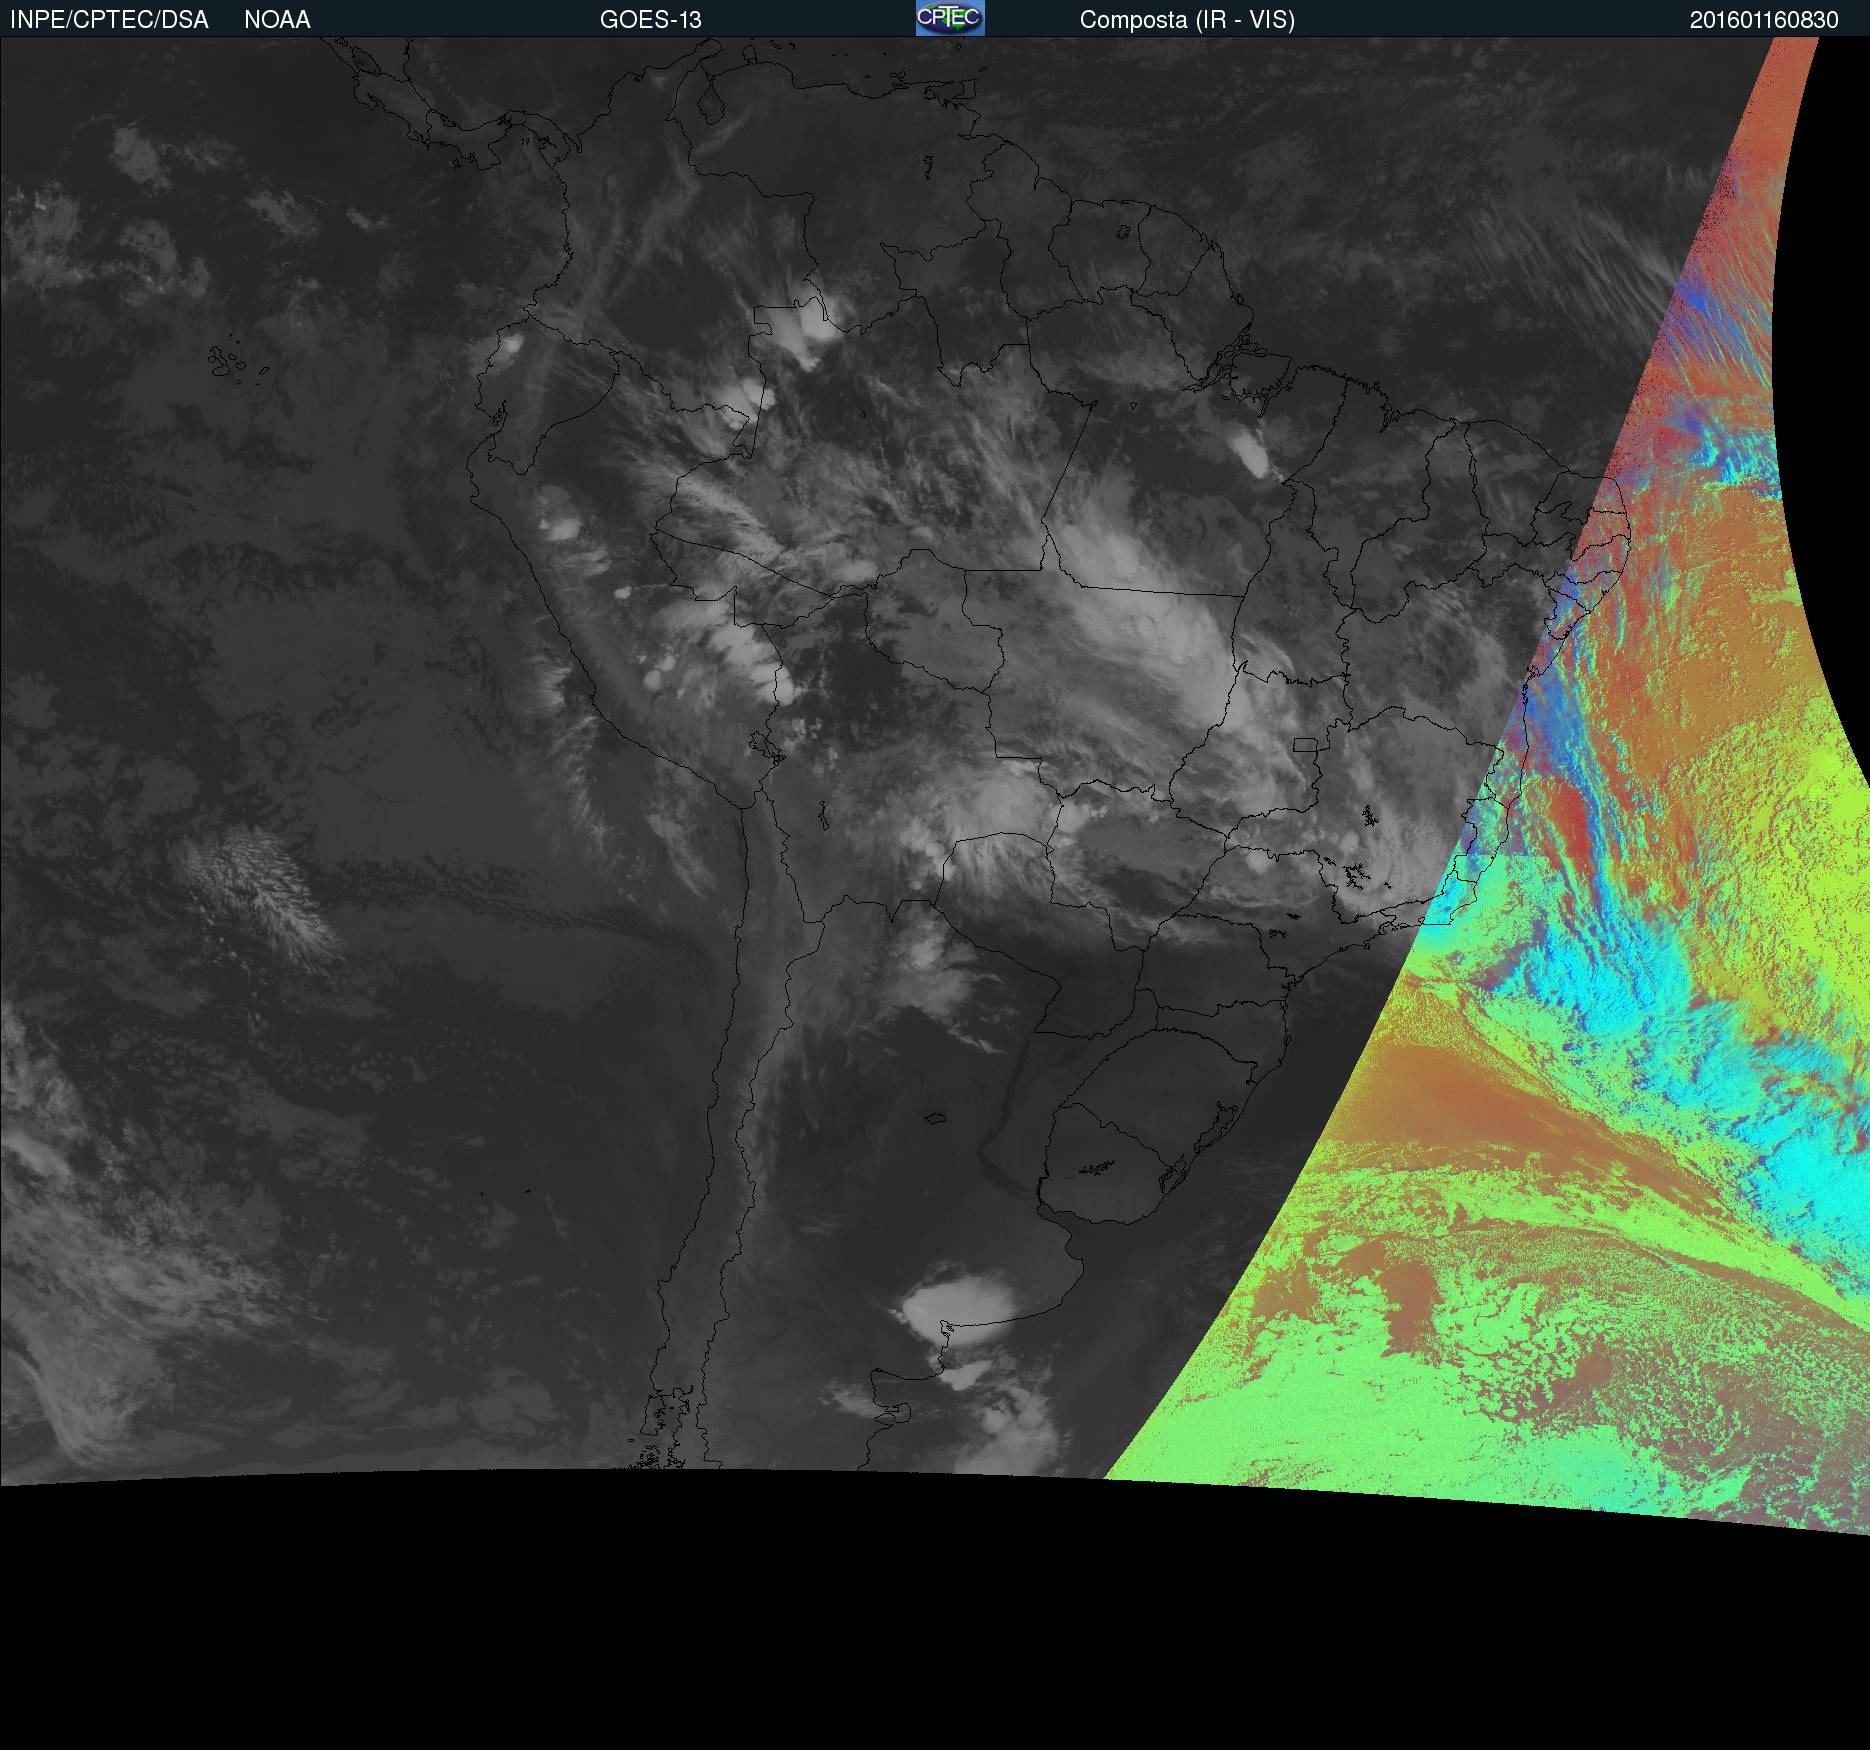1870x1750 pixels.
Task: Click Lake Maracaibo's outline in the north
Action: click(711, 103)
